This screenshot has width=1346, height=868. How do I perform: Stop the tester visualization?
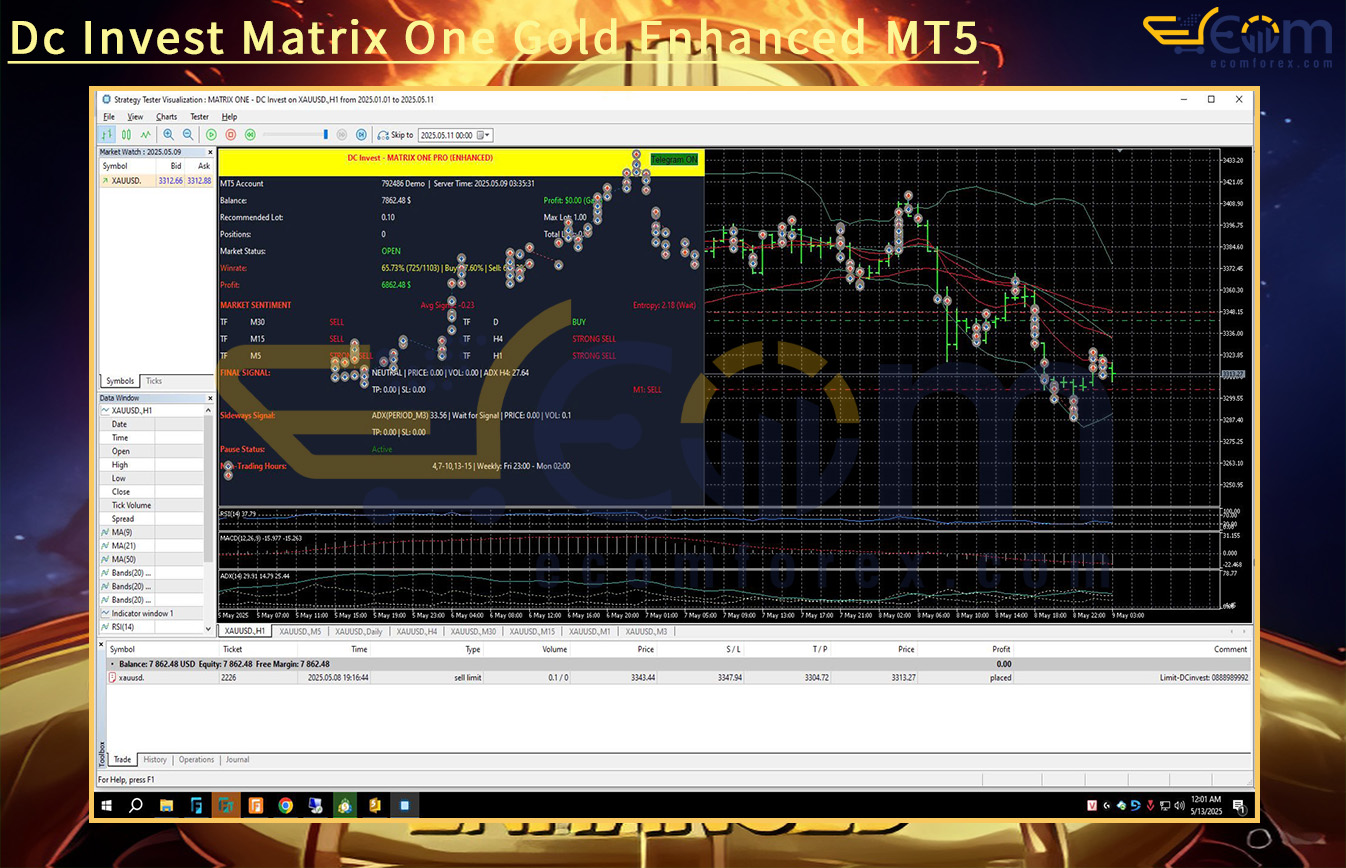(231, 134)
